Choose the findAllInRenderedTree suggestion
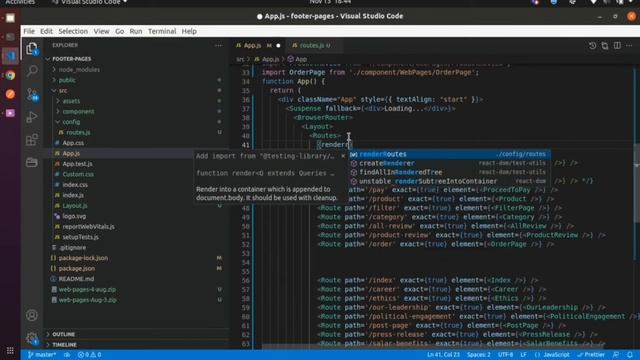640x360 pixels. pyautogui.click(x=449, y=172)
